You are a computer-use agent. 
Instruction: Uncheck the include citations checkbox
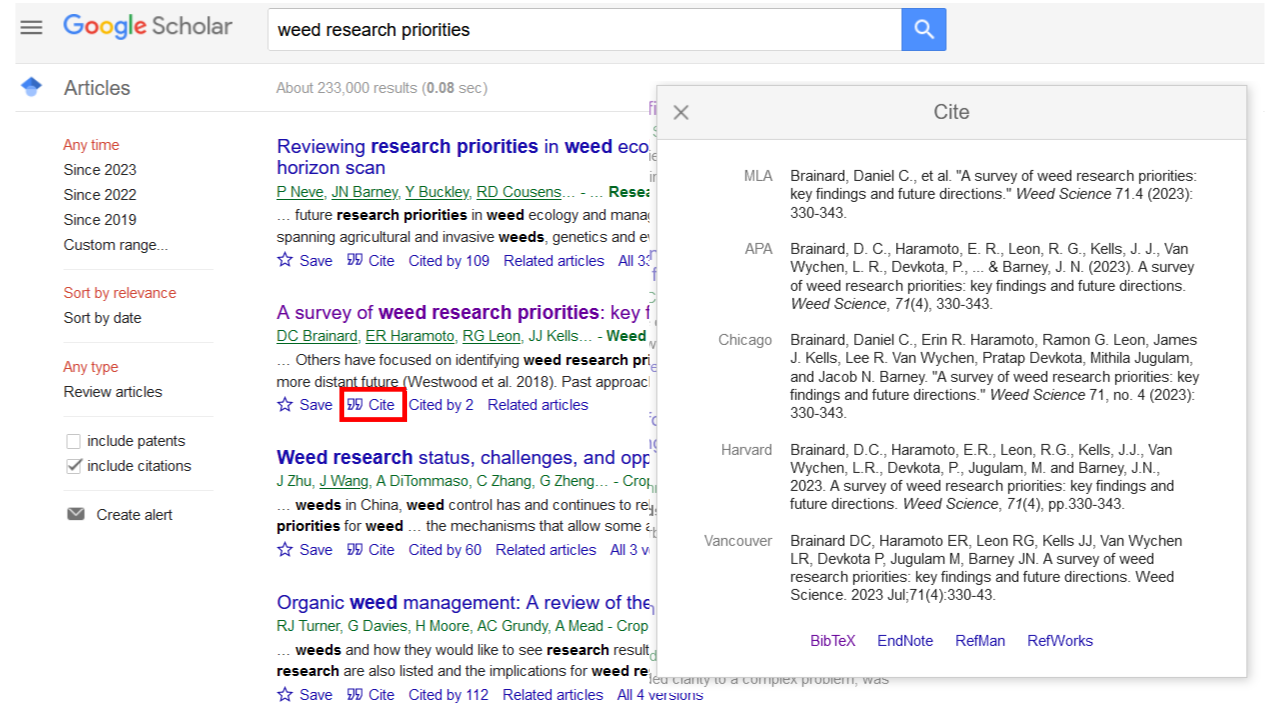click(73, 466)
